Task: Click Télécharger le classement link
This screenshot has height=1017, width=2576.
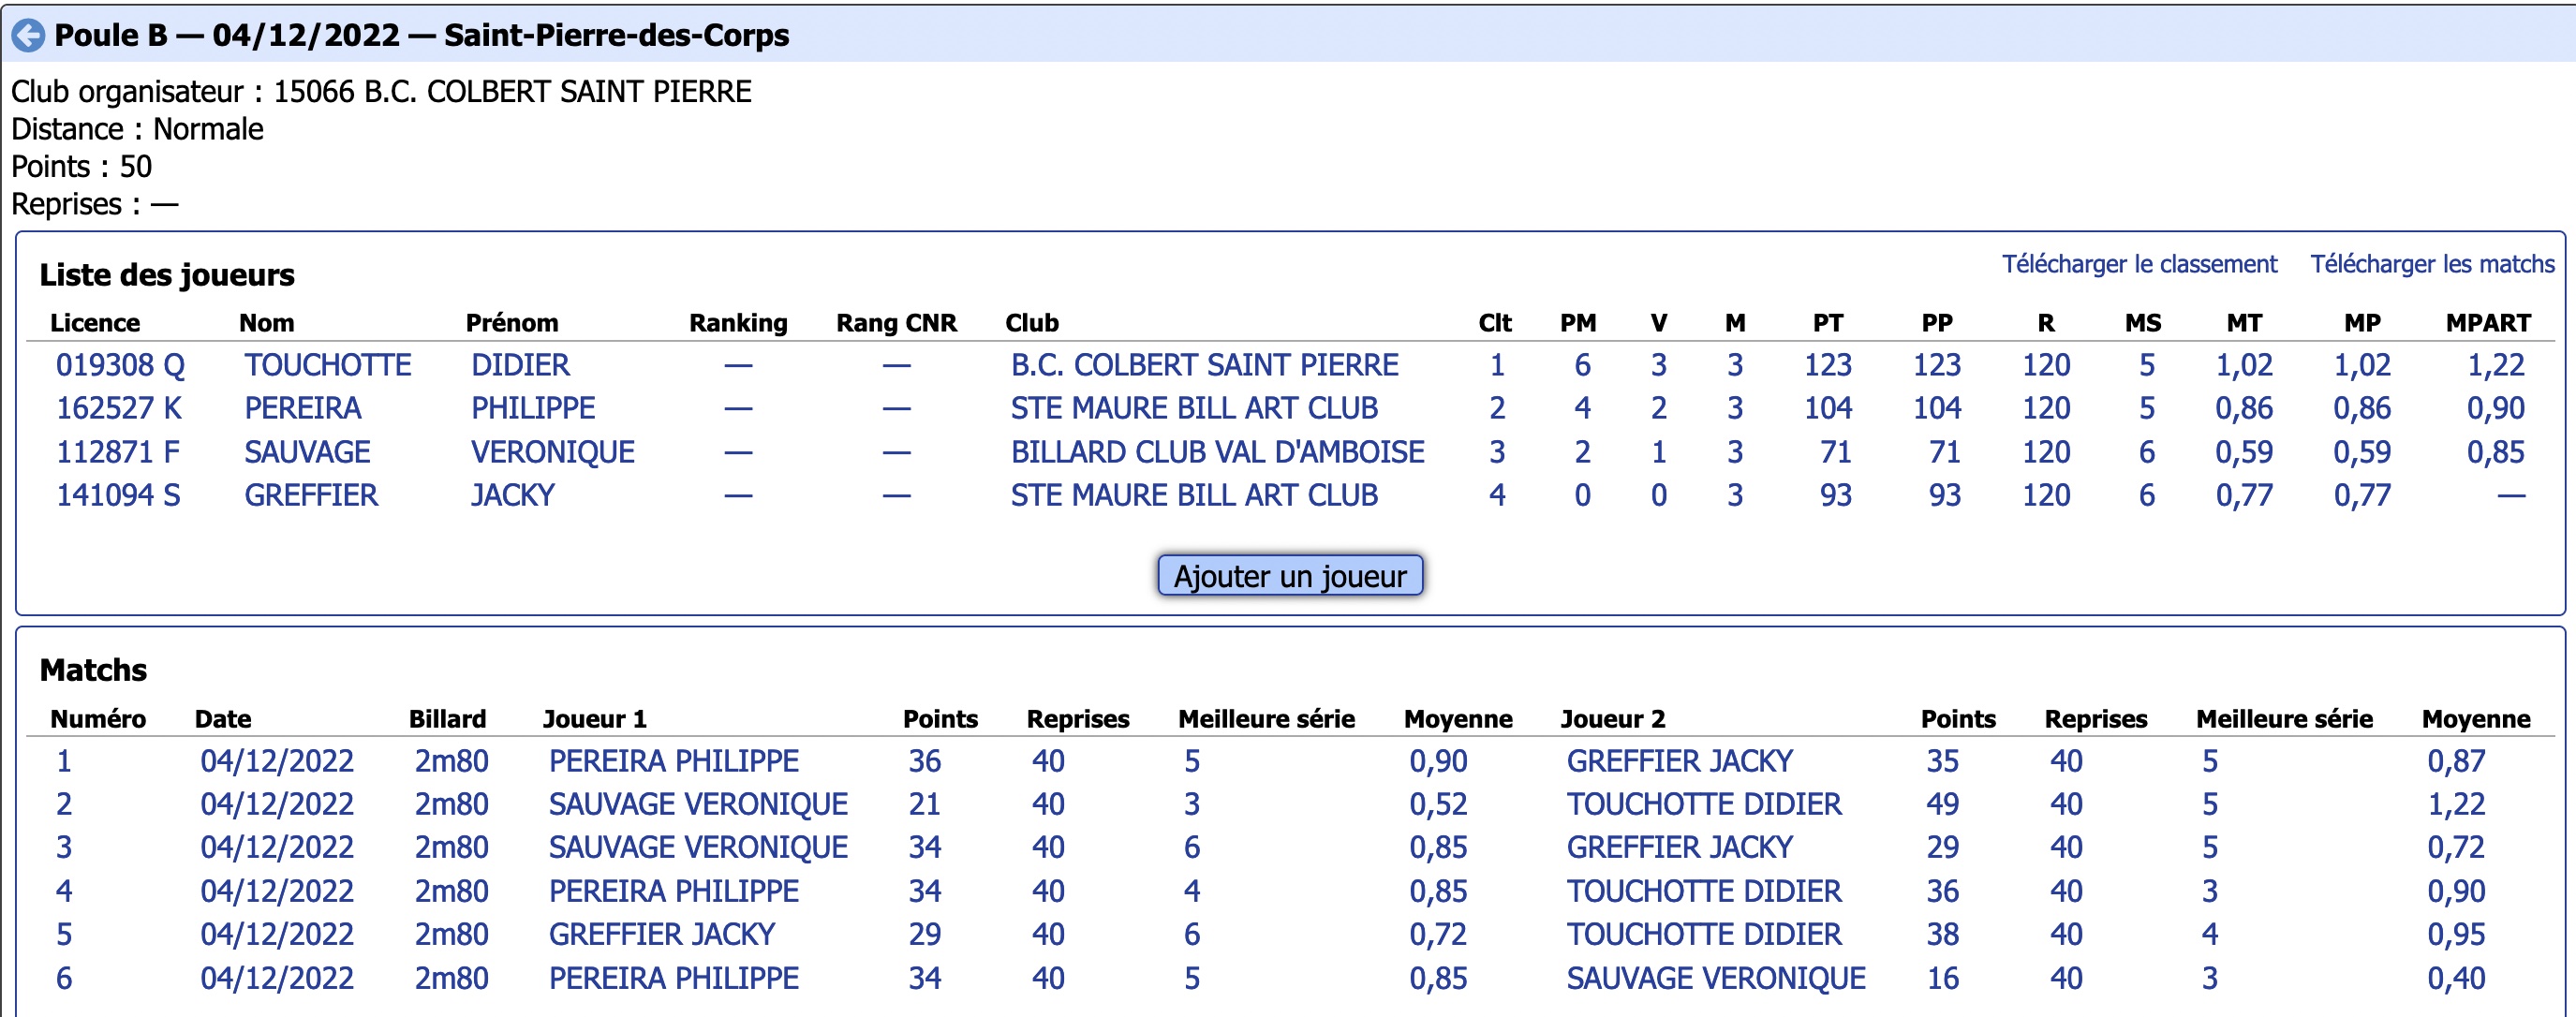Action: [x=2139, y=264]
